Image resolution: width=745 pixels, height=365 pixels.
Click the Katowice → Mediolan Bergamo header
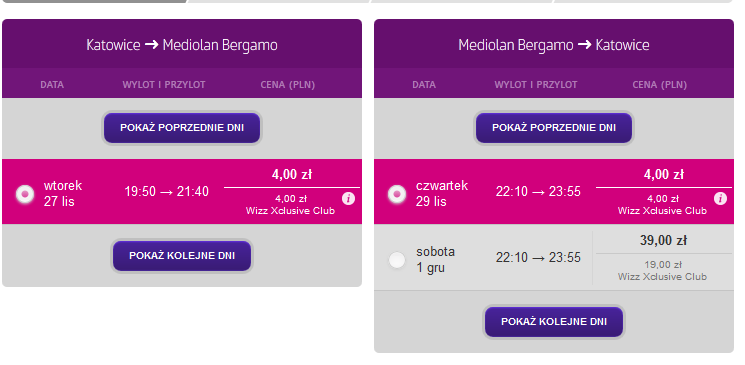(x=182, y=45)
